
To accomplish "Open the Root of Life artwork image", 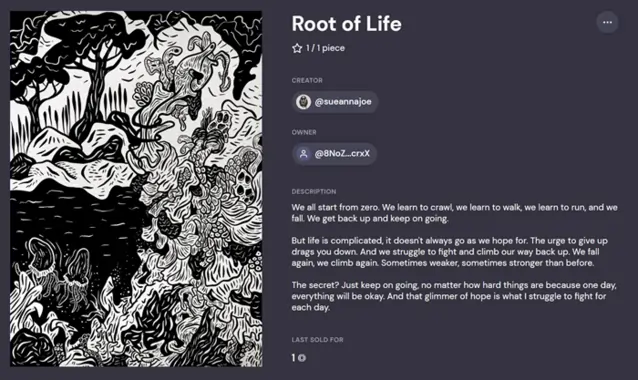I will (136, 189).
